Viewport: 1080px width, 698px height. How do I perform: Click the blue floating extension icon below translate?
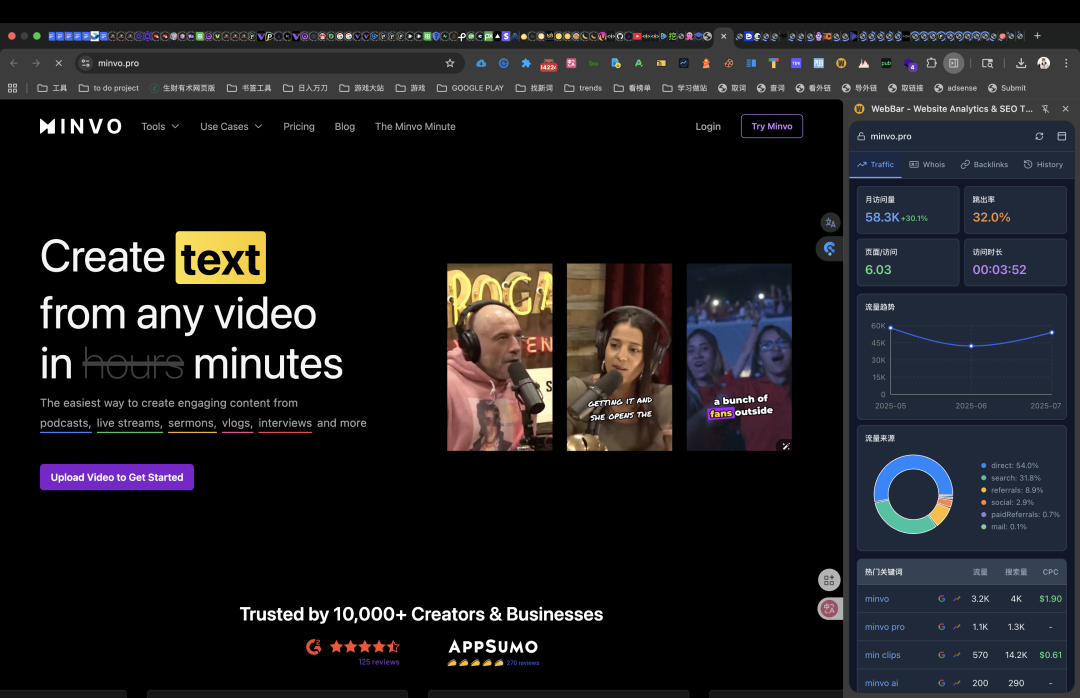click(x=829, y=249)
